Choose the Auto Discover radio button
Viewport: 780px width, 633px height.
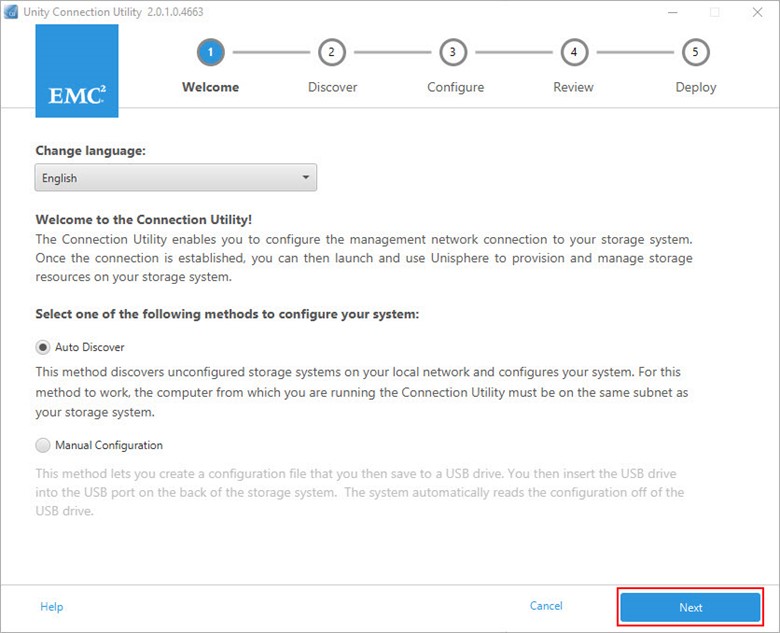click(43, 347)
